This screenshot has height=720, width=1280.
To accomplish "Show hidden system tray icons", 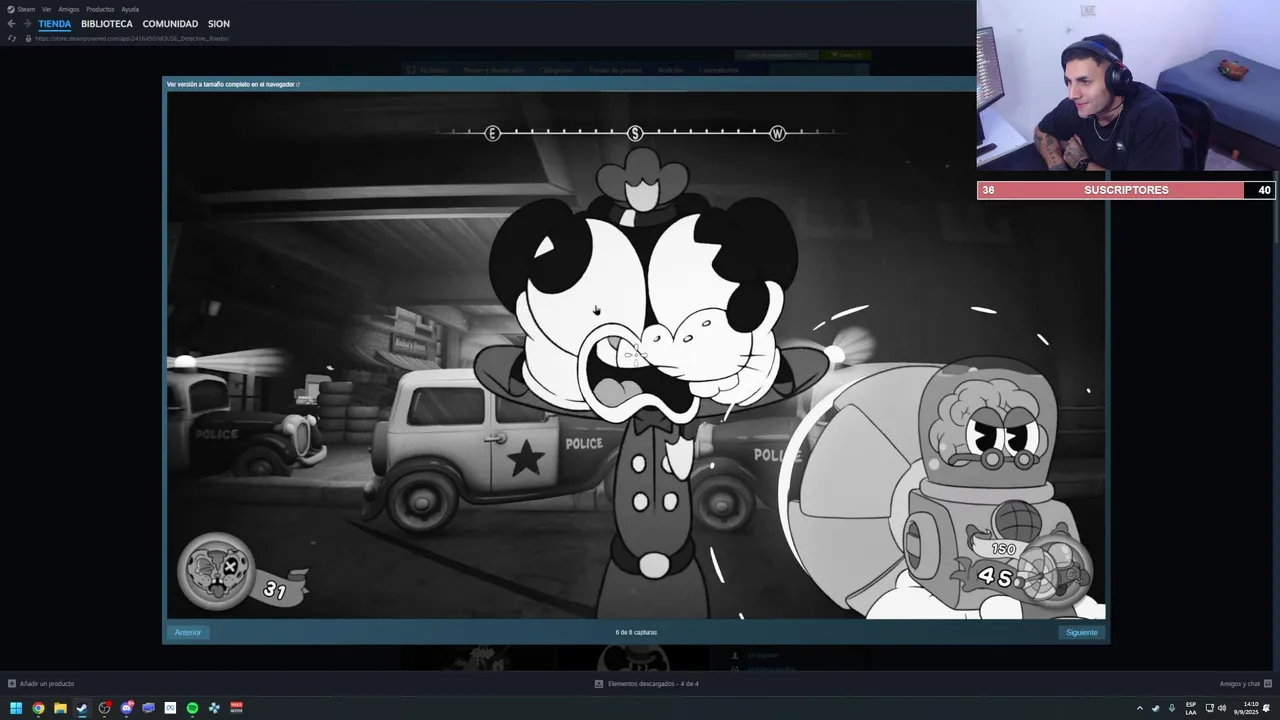I will coord(1139,708).
